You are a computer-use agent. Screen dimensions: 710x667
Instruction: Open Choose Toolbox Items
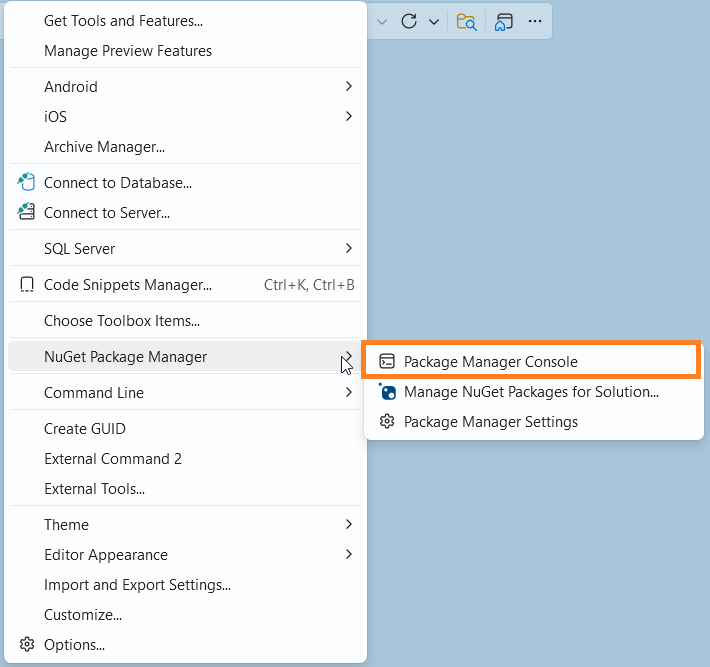(185, 321)
